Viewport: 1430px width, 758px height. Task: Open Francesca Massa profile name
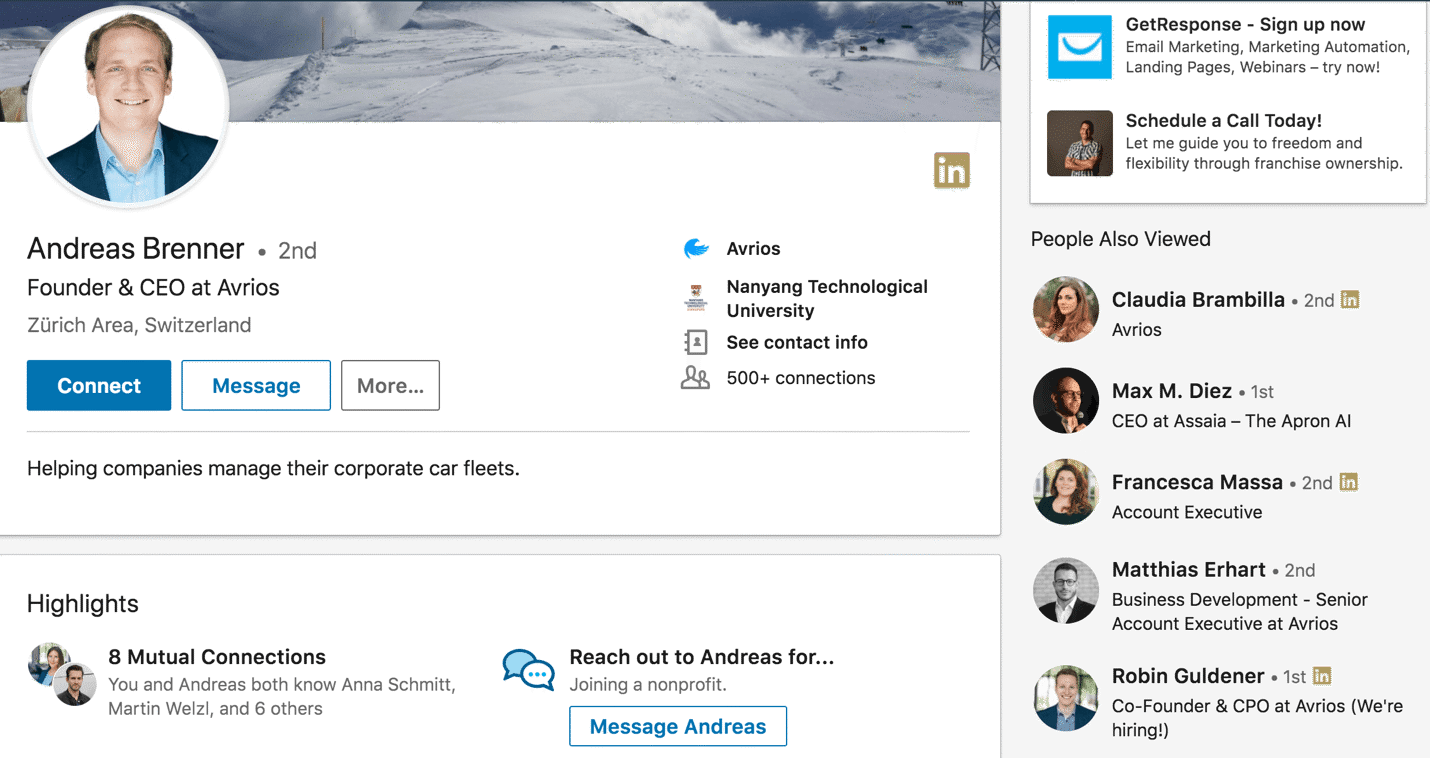(x=1197, y=482)
